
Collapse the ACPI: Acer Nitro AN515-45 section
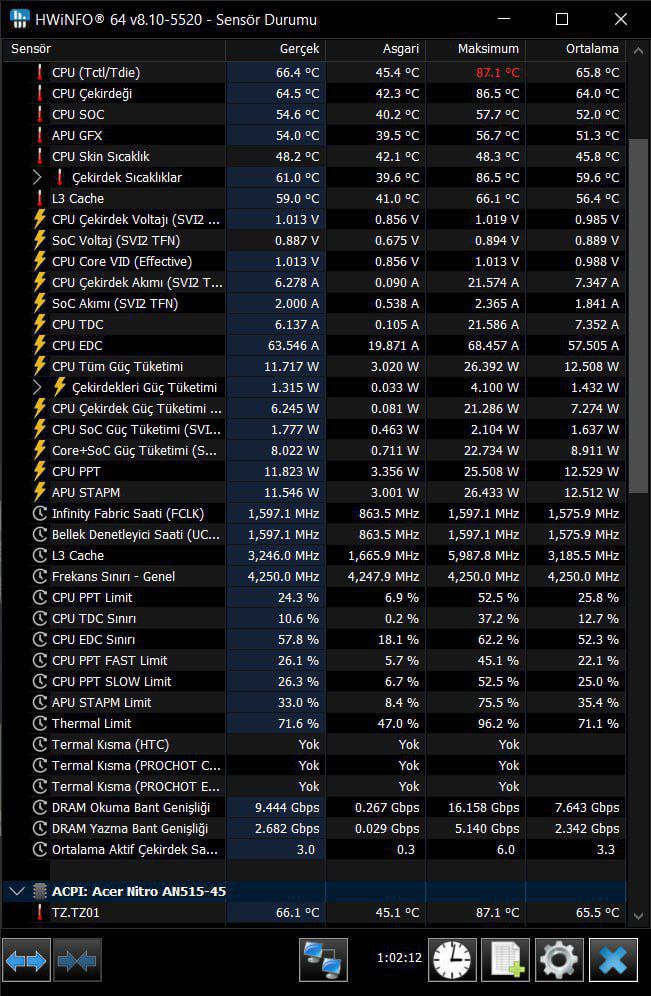point(17,891)
